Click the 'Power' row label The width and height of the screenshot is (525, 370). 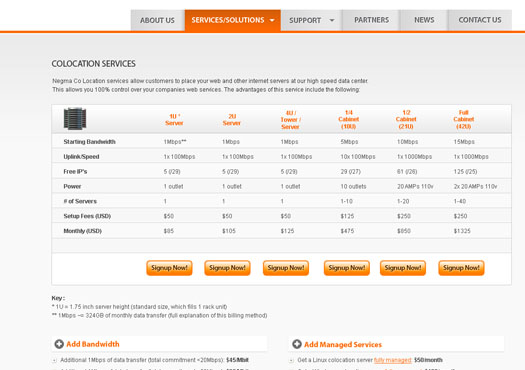72,186
